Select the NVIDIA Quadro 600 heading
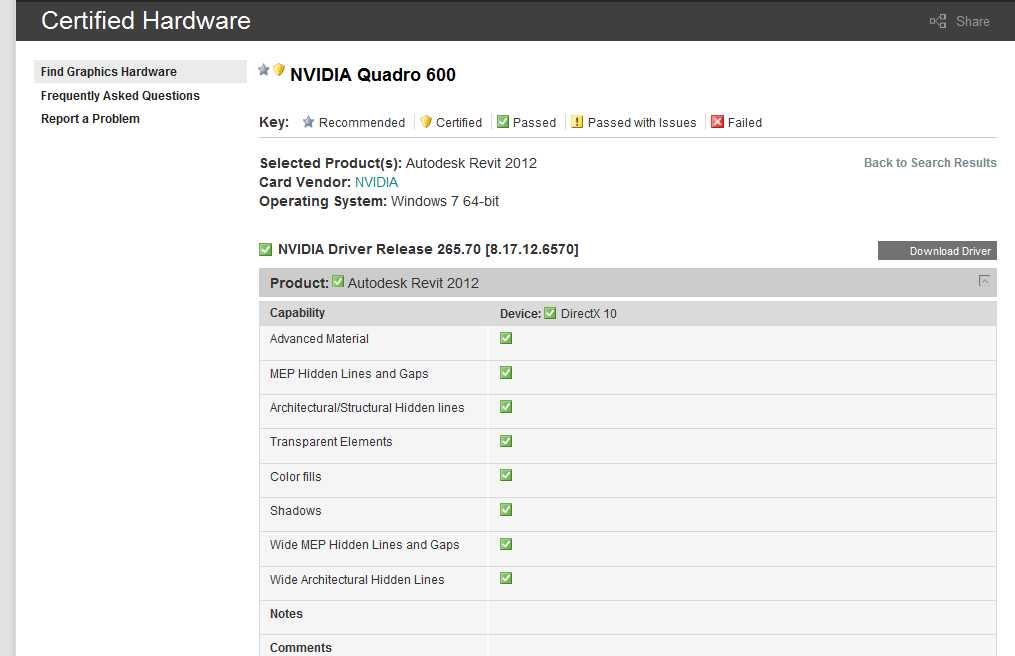1015x656 pixels. 373,74
